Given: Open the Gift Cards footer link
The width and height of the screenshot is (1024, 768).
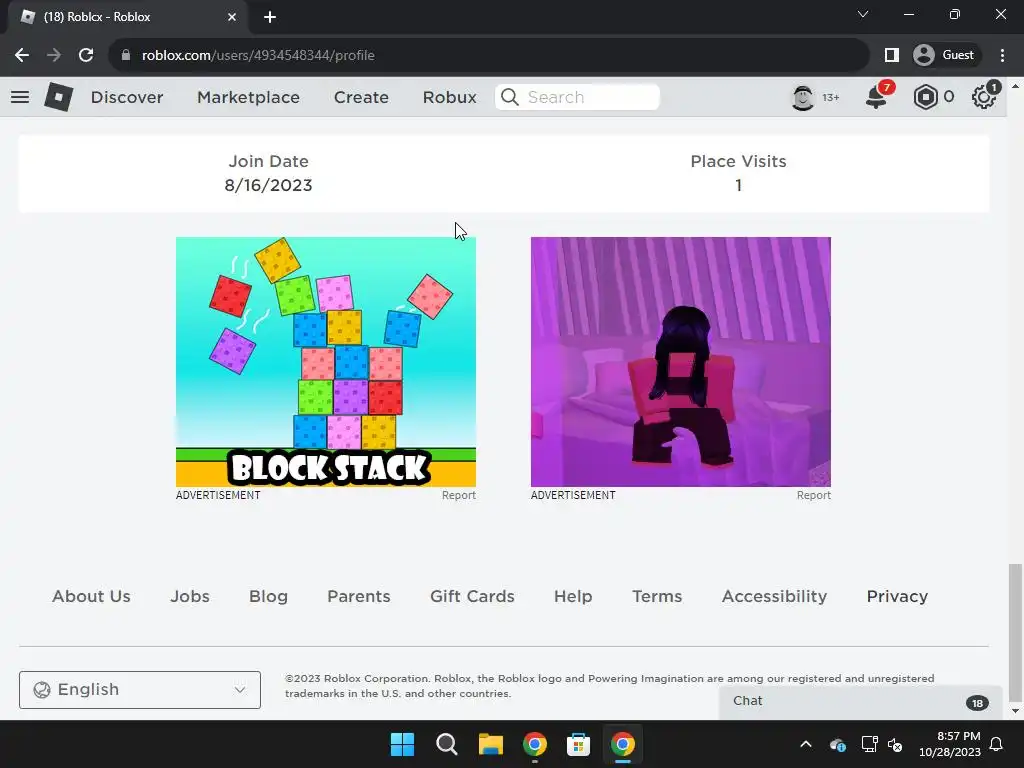Looking at the screenshot, I should pyautogui.click(x=472, y=596).
